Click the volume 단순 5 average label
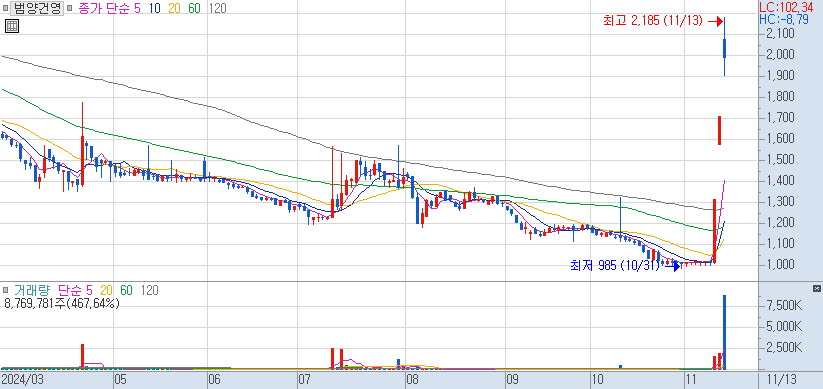Screen dimensions: 823x389 tap(75, 290)
